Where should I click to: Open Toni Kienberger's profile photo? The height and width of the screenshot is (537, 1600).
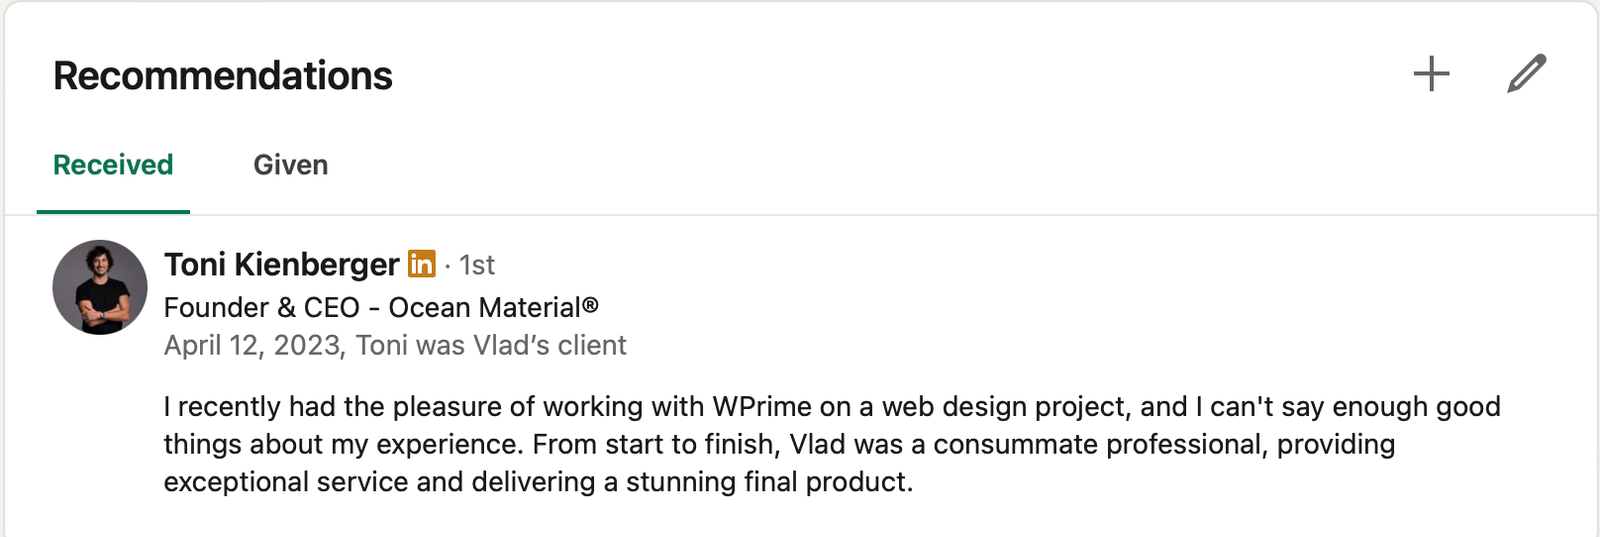[x=100, y=287]
